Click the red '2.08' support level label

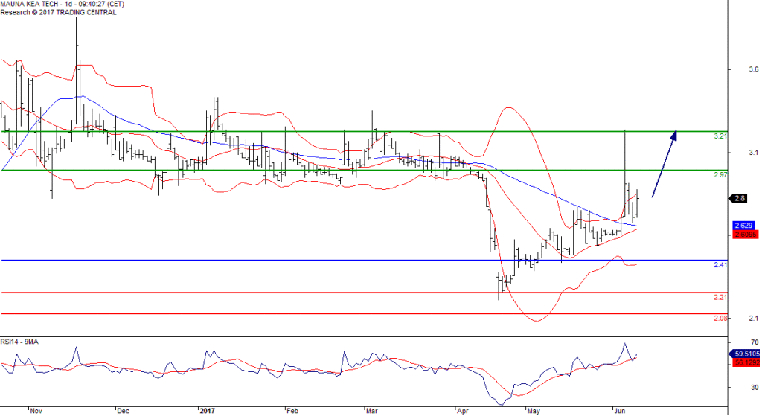(x=721, y=319)
